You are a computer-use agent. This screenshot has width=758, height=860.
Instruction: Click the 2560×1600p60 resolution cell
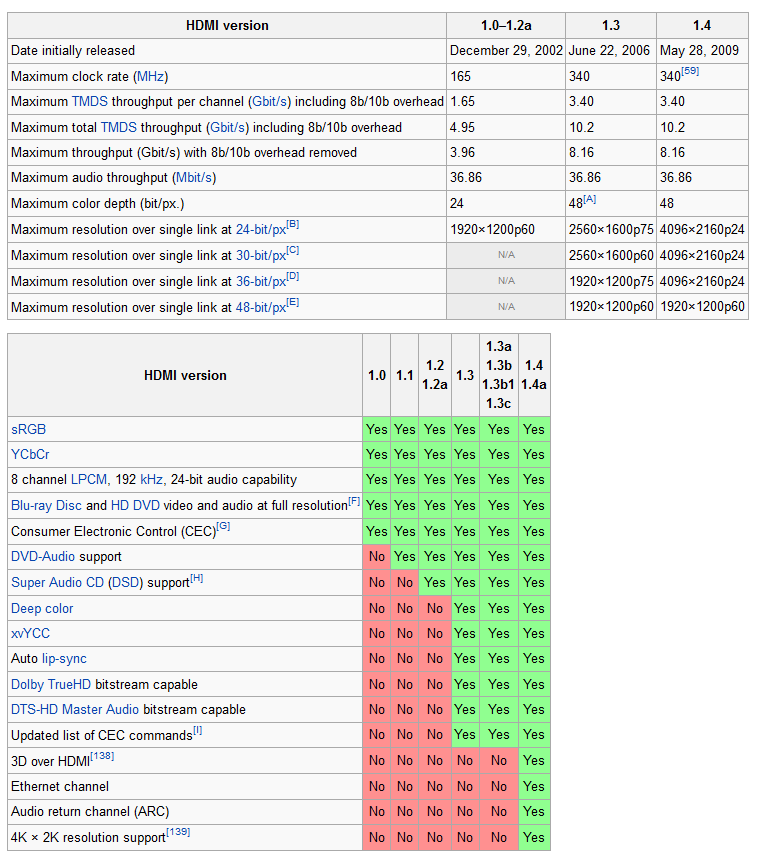click(611, 256)
